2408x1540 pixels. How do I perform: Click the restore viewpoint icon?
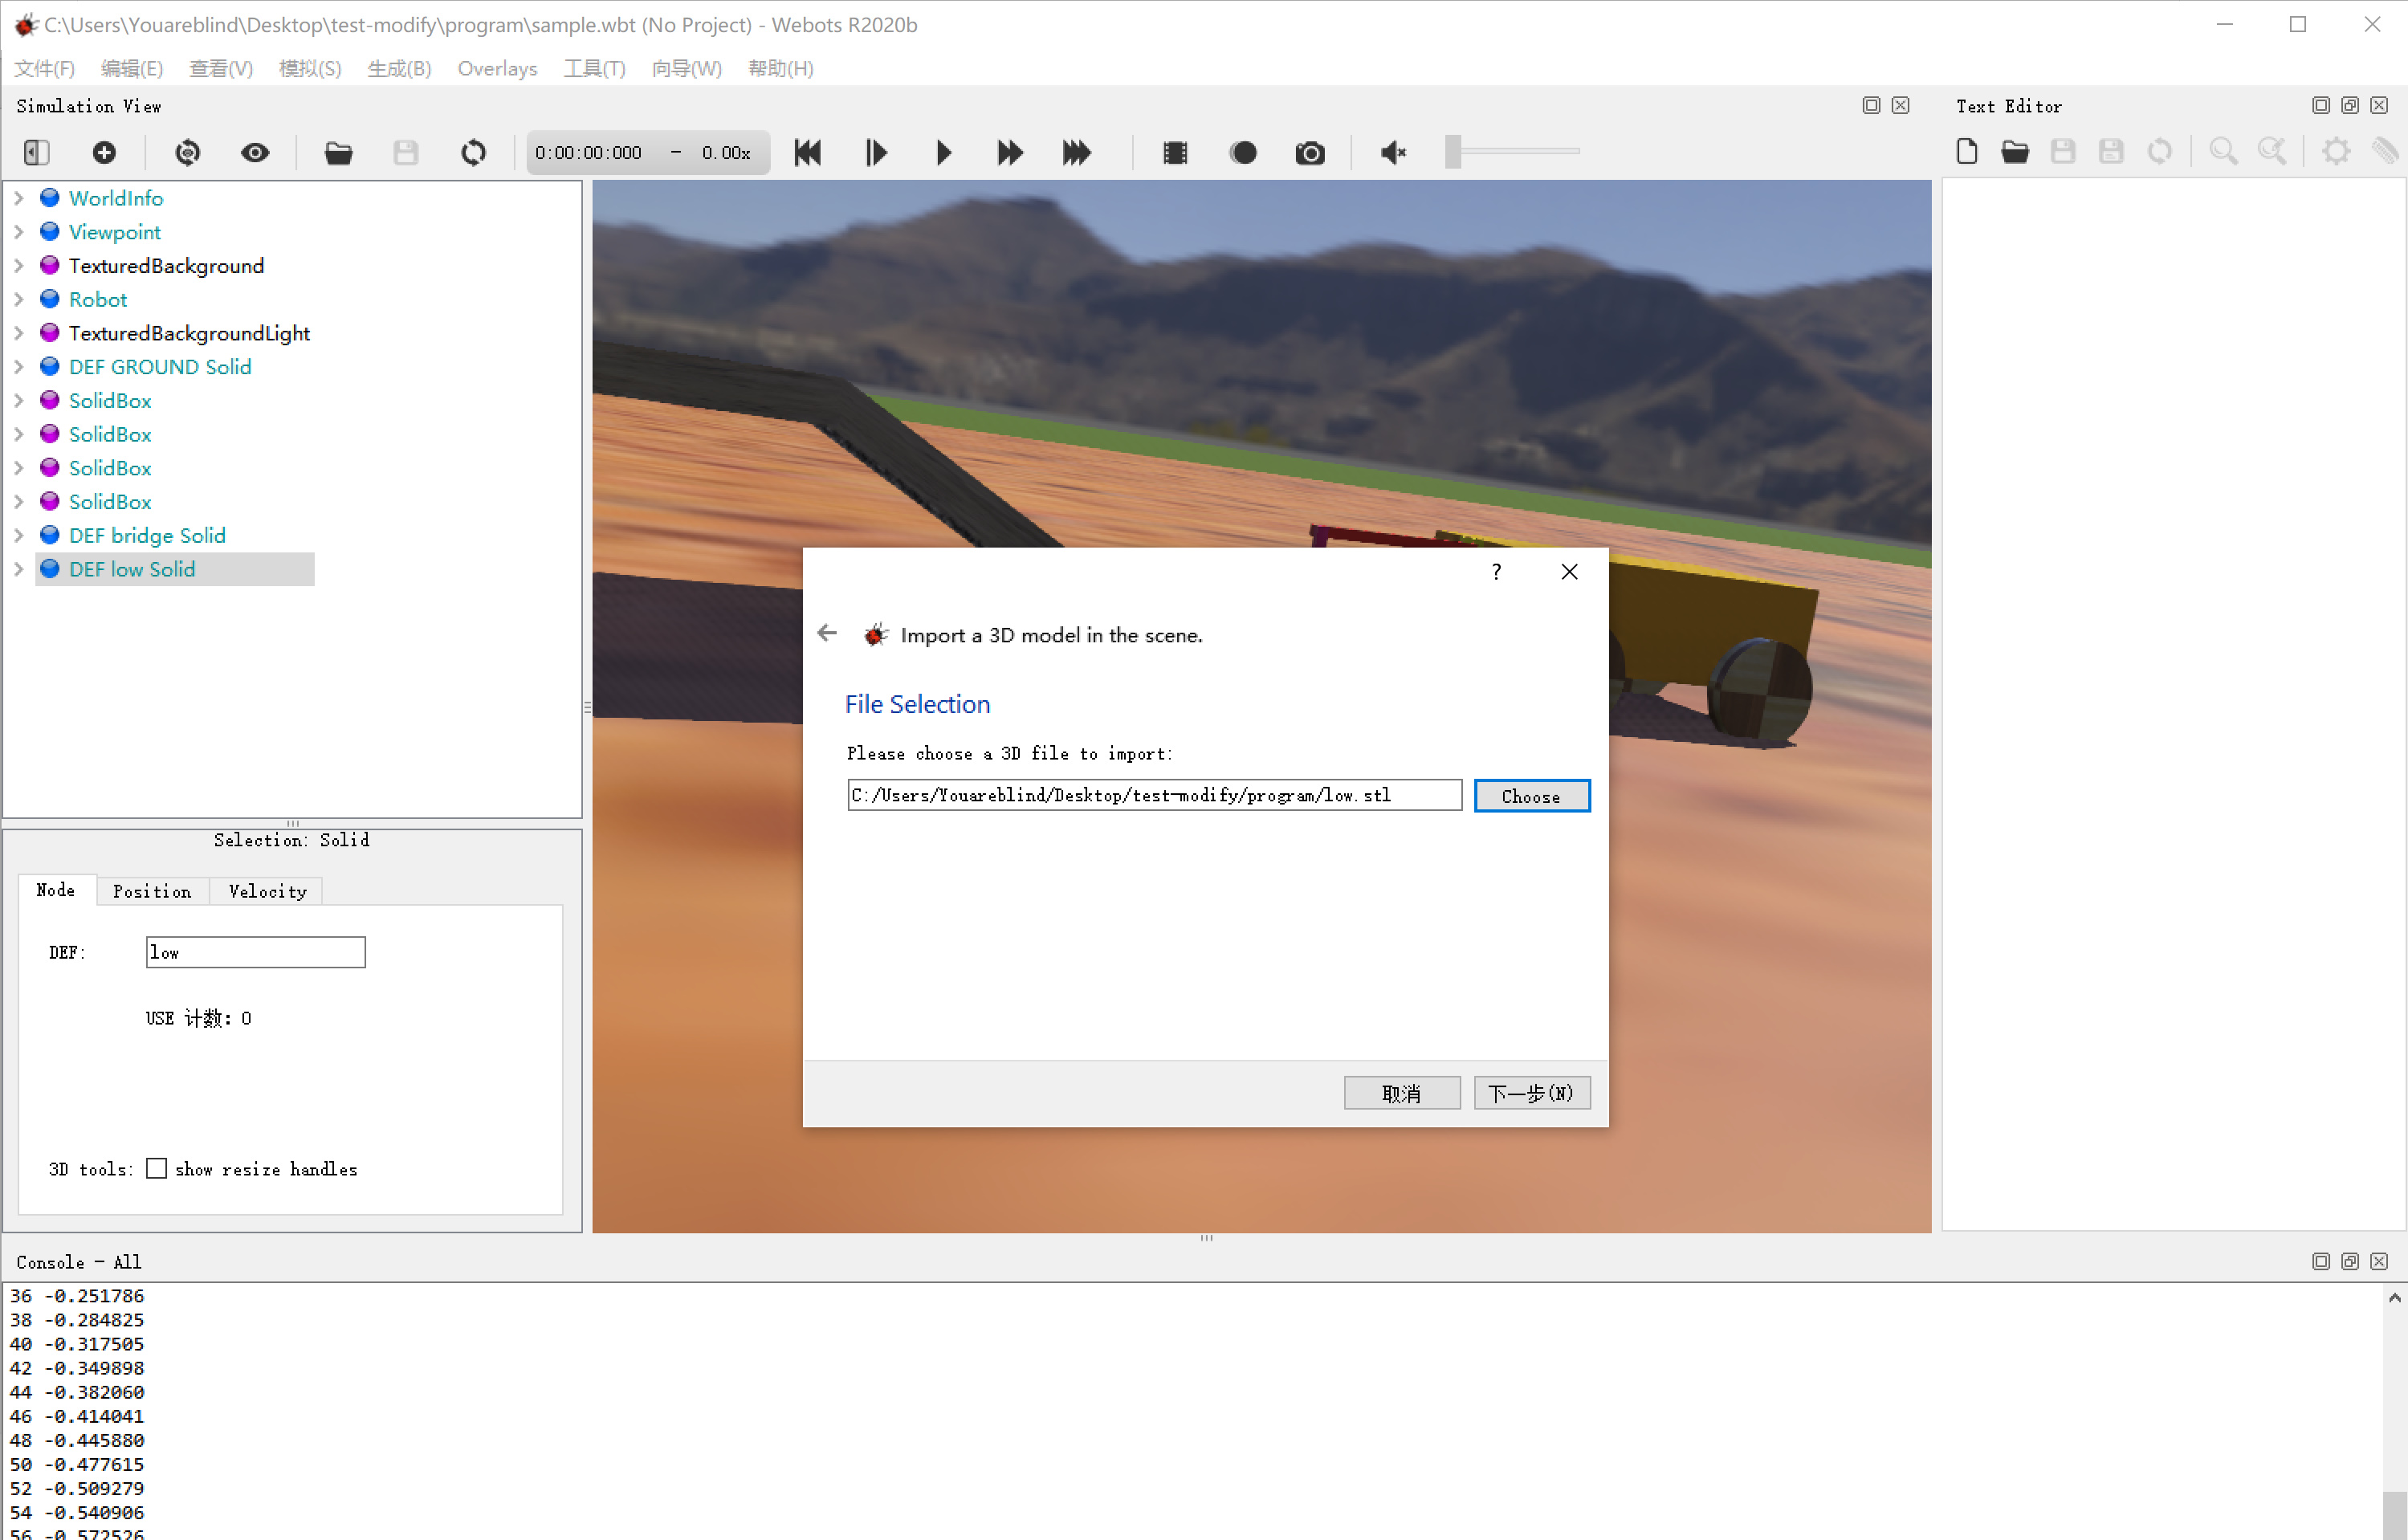click(x=187, y=152)
